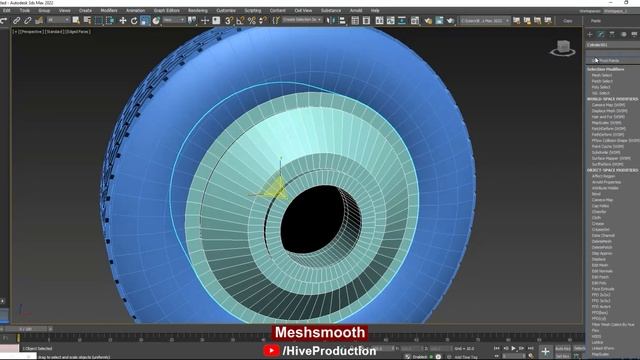The height and width of the screenshot is (360, 640).
Task: Open the selection filter All dropdown
Action: coord(58,20)
